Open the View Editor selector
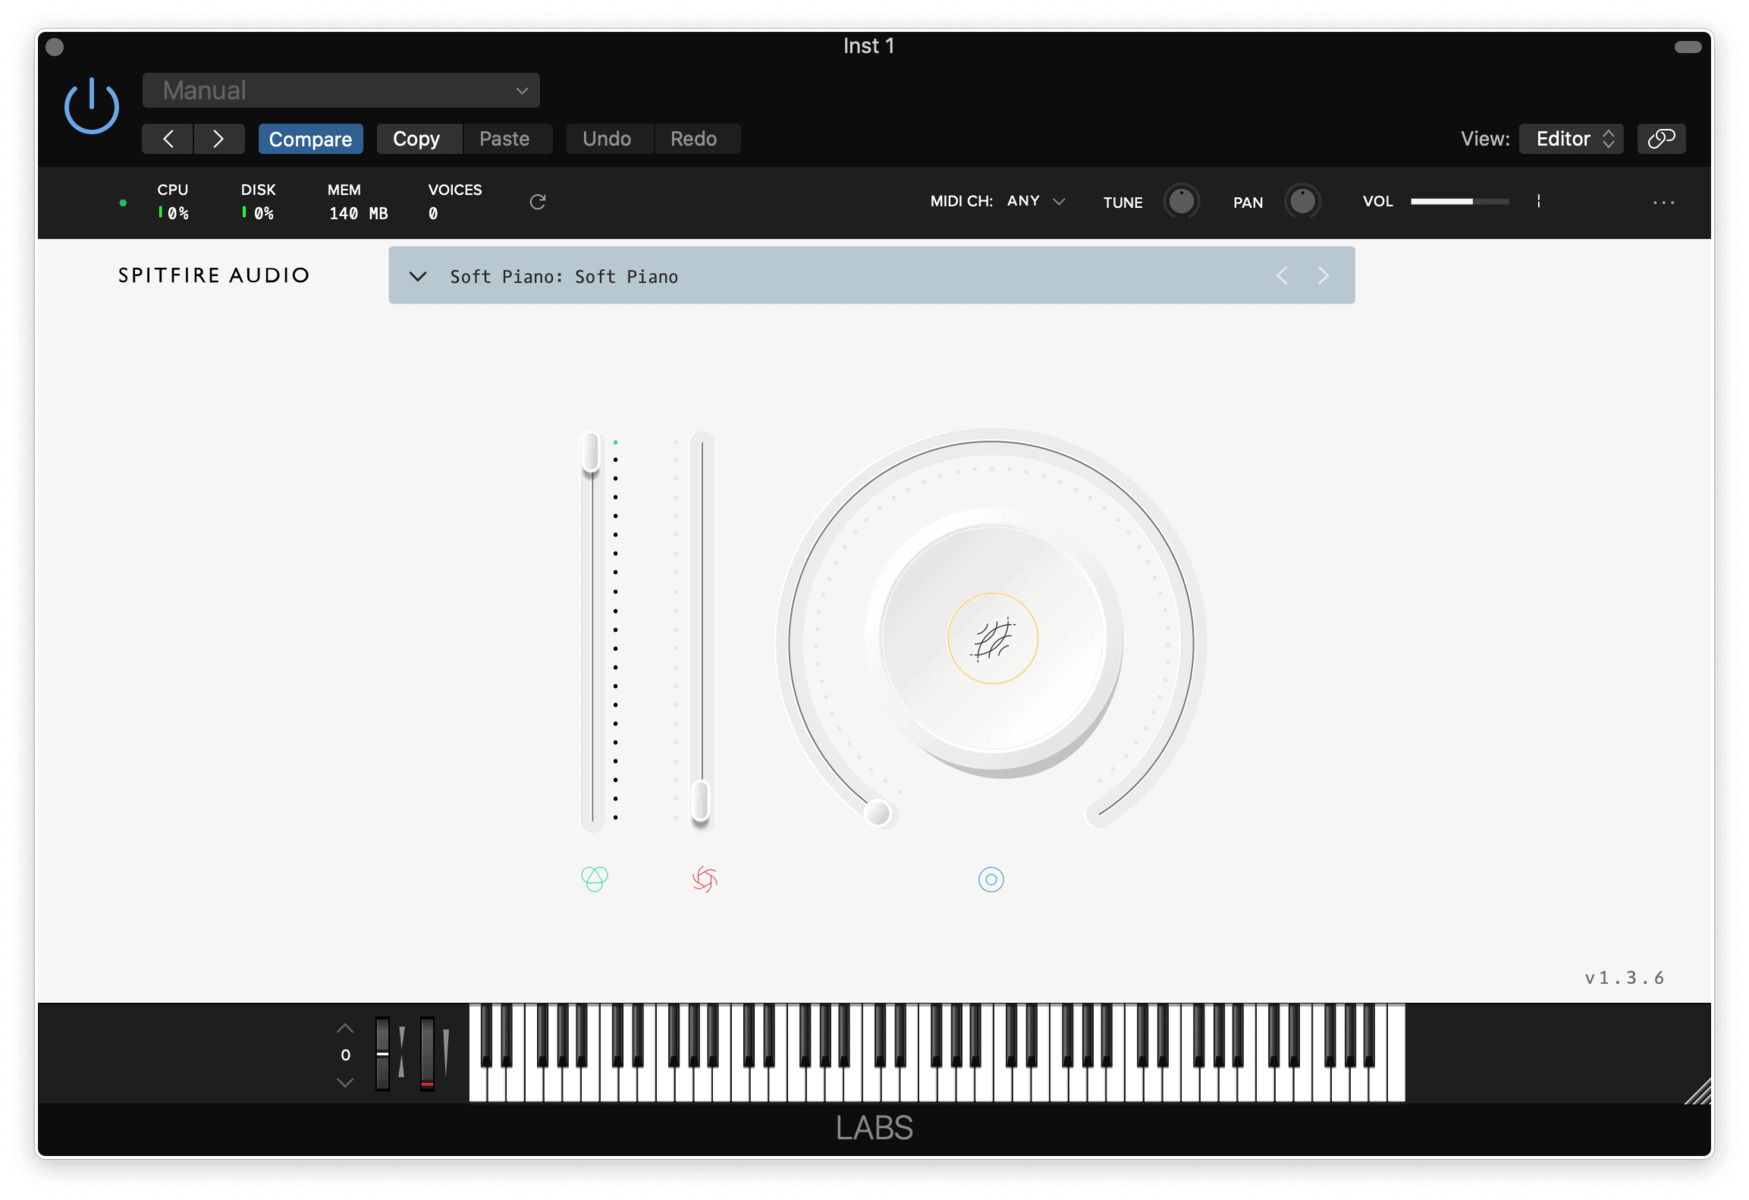 pyautogui.click(x=1571, y=139)
